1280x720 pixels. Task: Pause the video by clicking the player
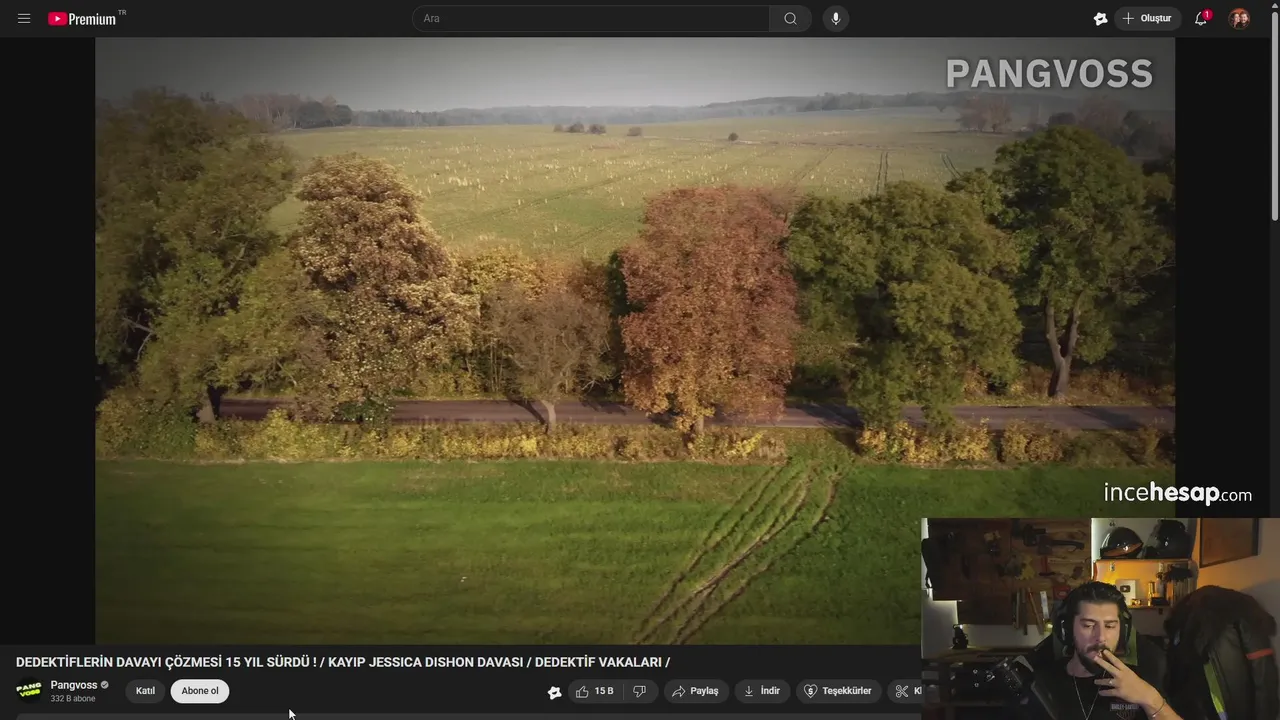coord(635,340)
